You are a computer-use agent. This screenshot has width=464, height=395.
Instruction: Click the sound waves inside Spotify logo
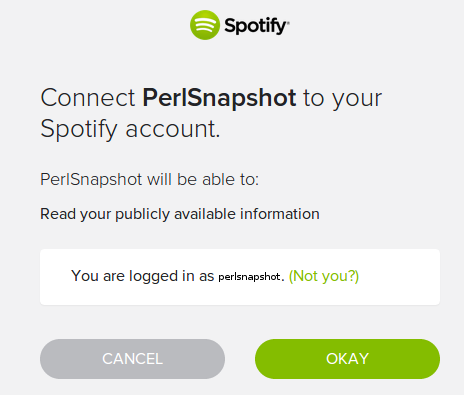click(205, 25)
